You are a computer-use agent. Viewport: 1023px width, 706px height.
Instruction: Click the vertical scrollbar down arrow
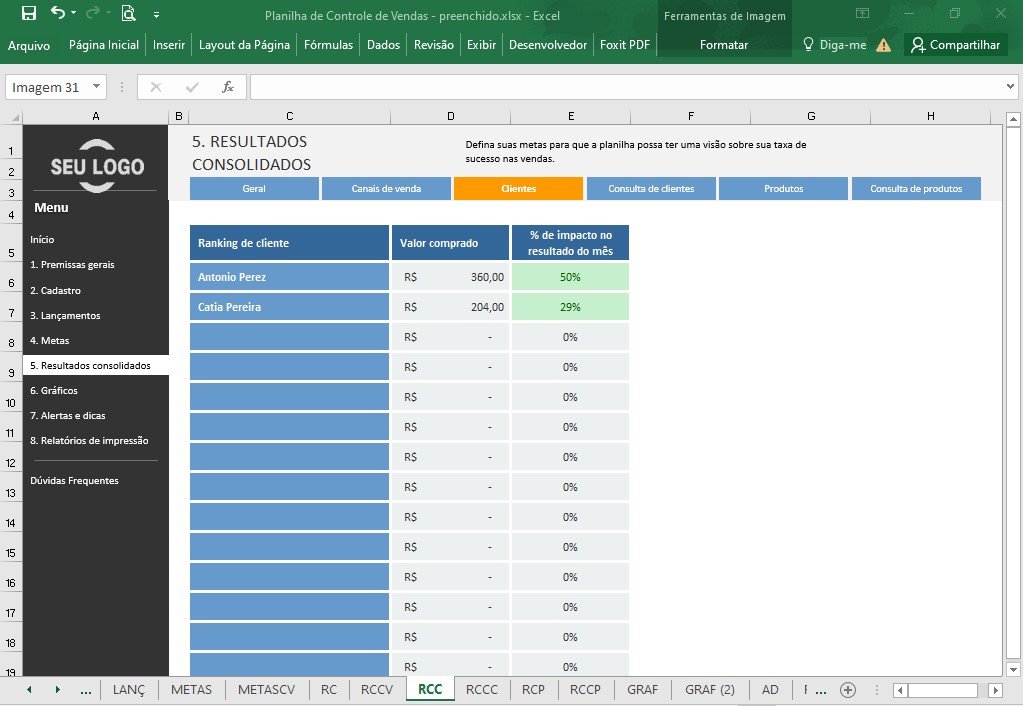pos(1013,669)
